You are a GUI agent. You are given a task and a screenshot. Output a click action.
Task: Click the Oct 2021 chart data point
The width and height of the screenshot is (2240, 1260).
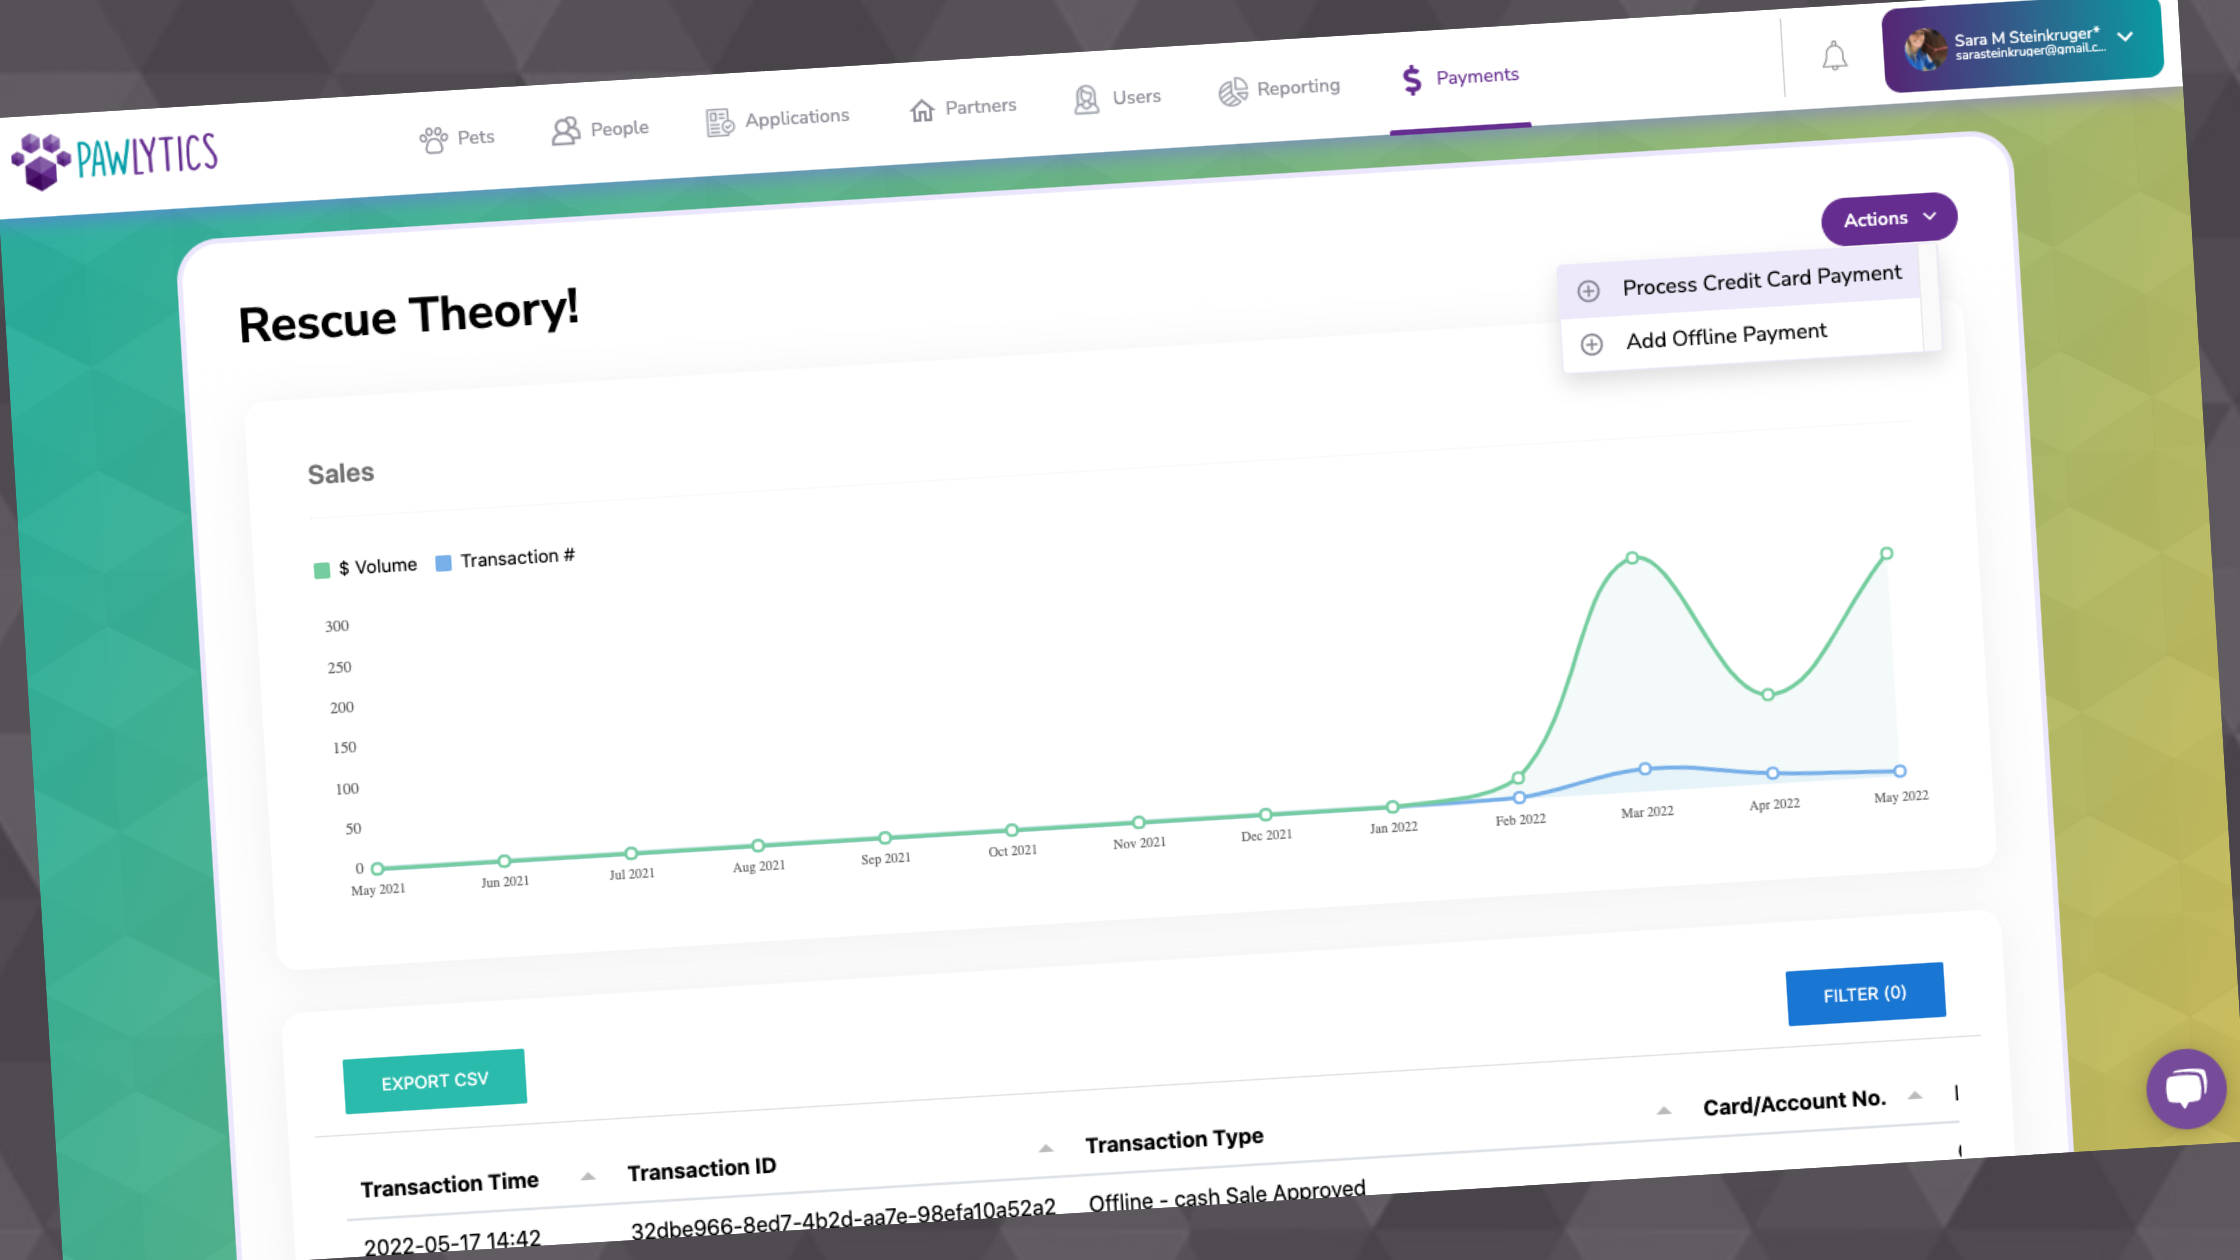pyautogui.click(x=1012, y=830)
